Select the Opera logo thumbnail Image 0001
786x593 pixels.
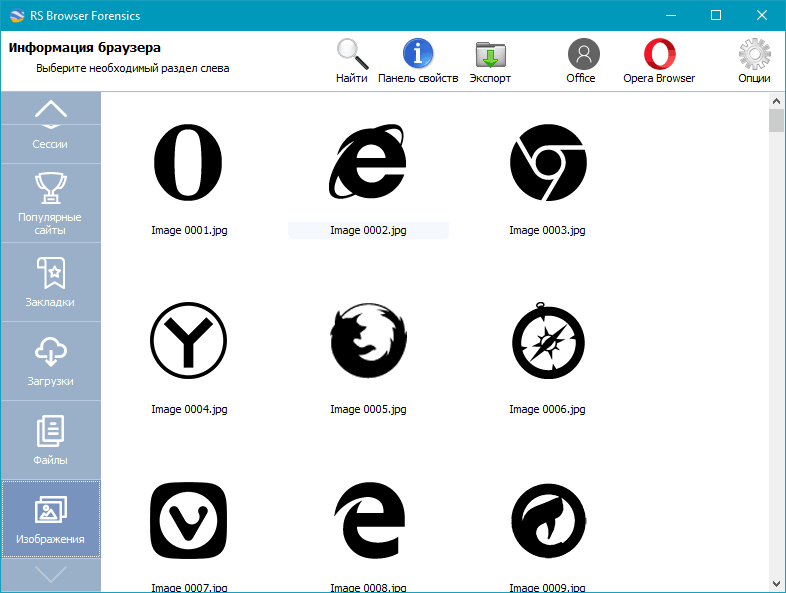click(x=188, y=162)
